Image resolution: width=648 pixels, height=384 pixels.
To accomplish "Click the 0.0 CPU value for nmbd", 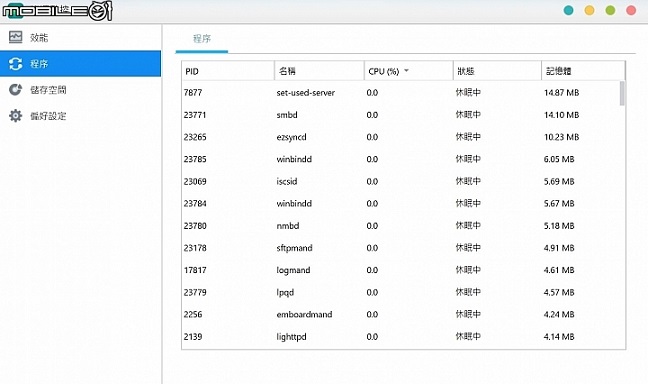I will tap(372, 226).
